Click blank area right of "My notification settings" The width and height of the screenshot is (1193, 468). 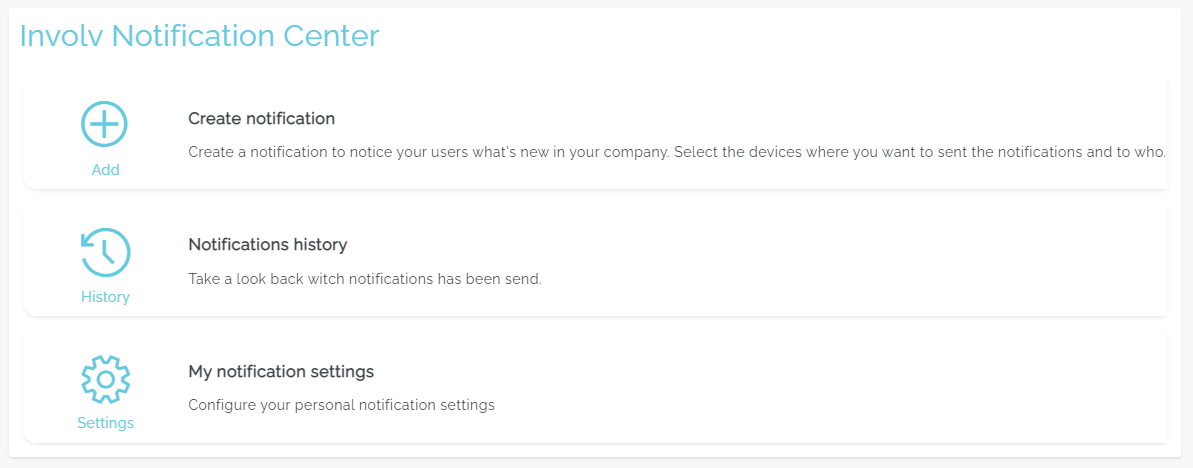coord(700,372)
